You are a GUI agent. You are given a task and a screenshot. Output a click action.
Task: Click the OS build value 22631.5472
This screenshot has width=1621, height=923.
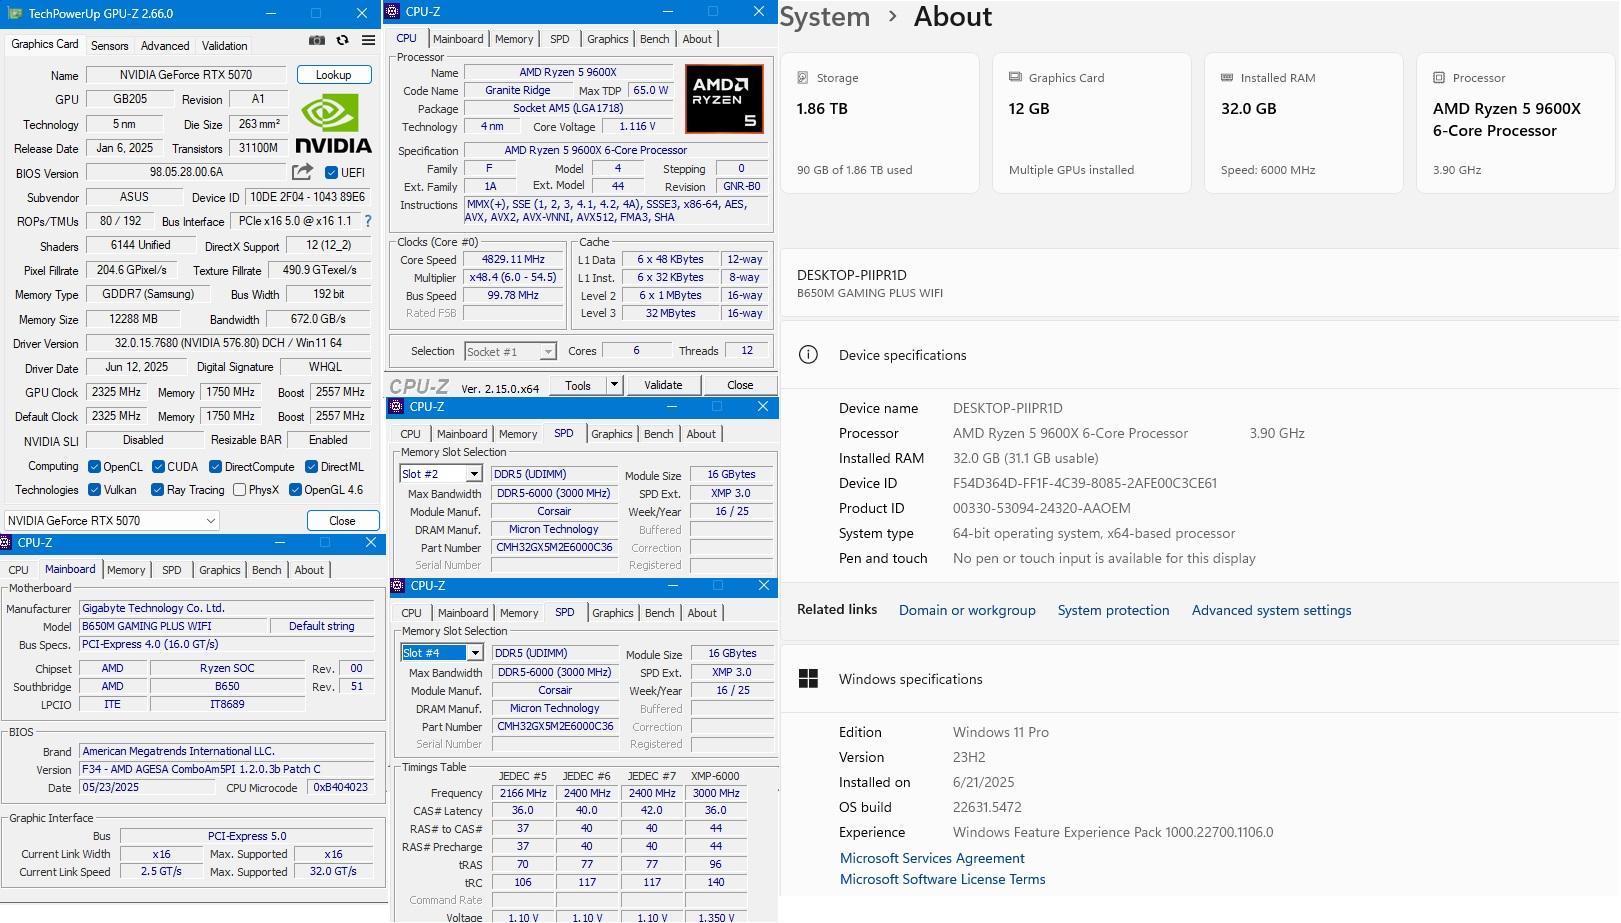click(987, 807)
